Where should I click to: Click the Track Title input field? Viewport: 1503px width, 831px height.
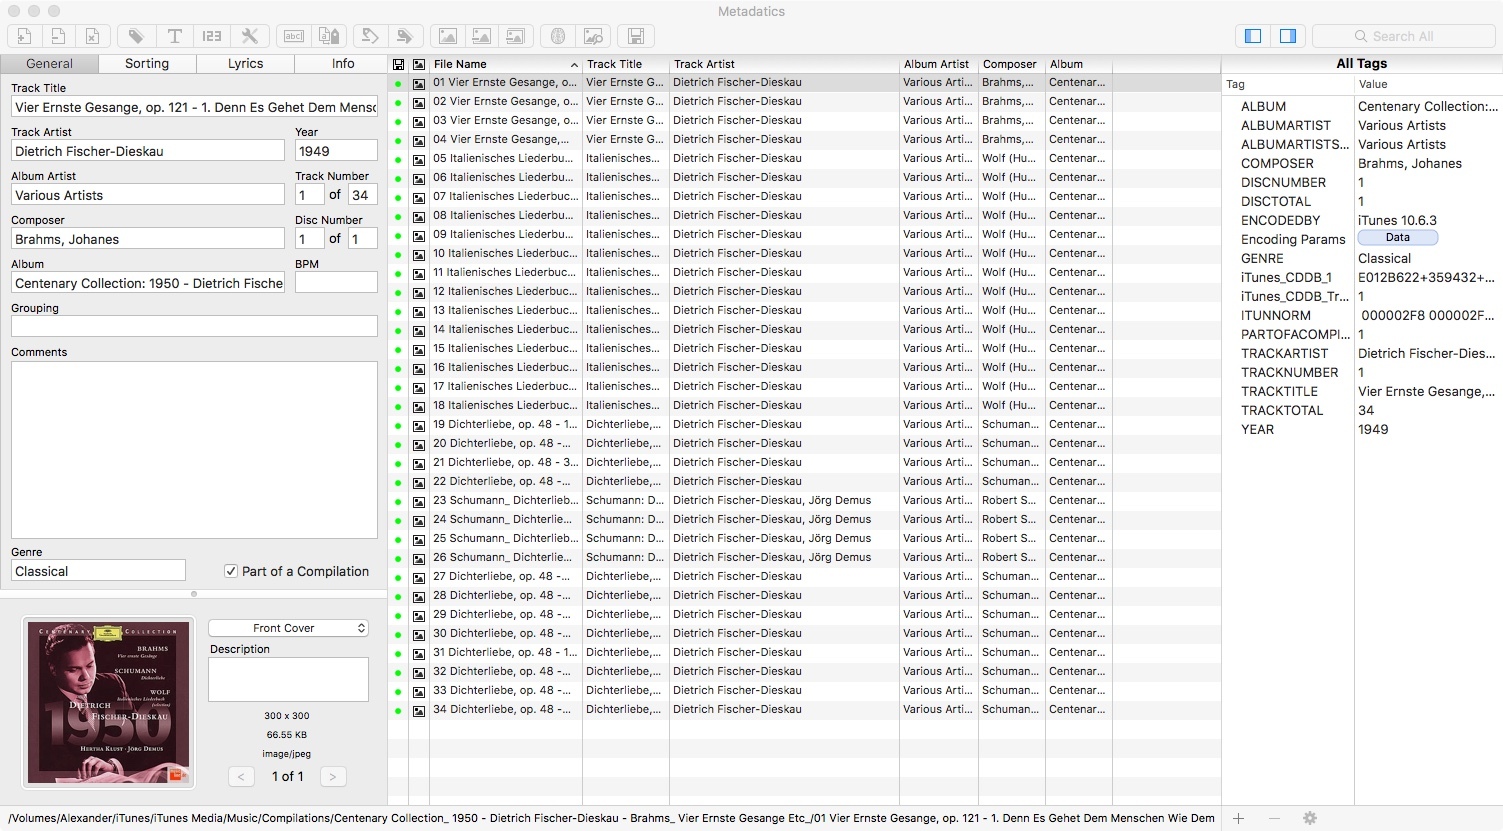[194, 107]
